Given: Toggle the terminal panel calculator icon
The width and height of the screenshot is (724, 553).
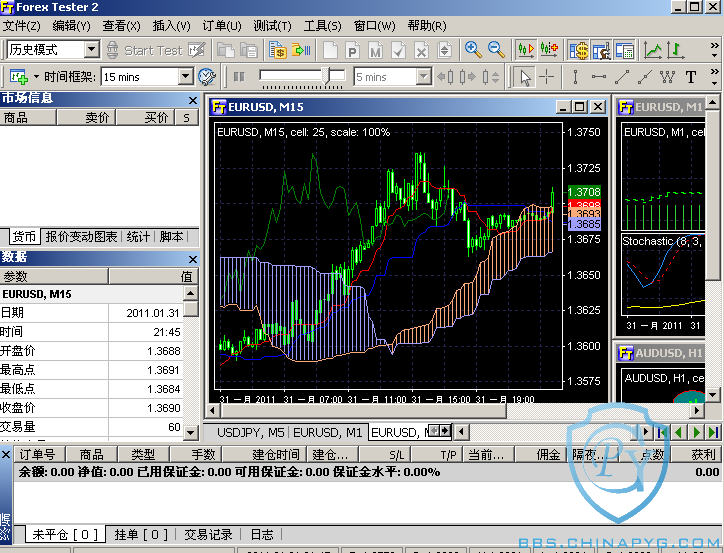Looking at the screenshot, I should coord(624,50).
